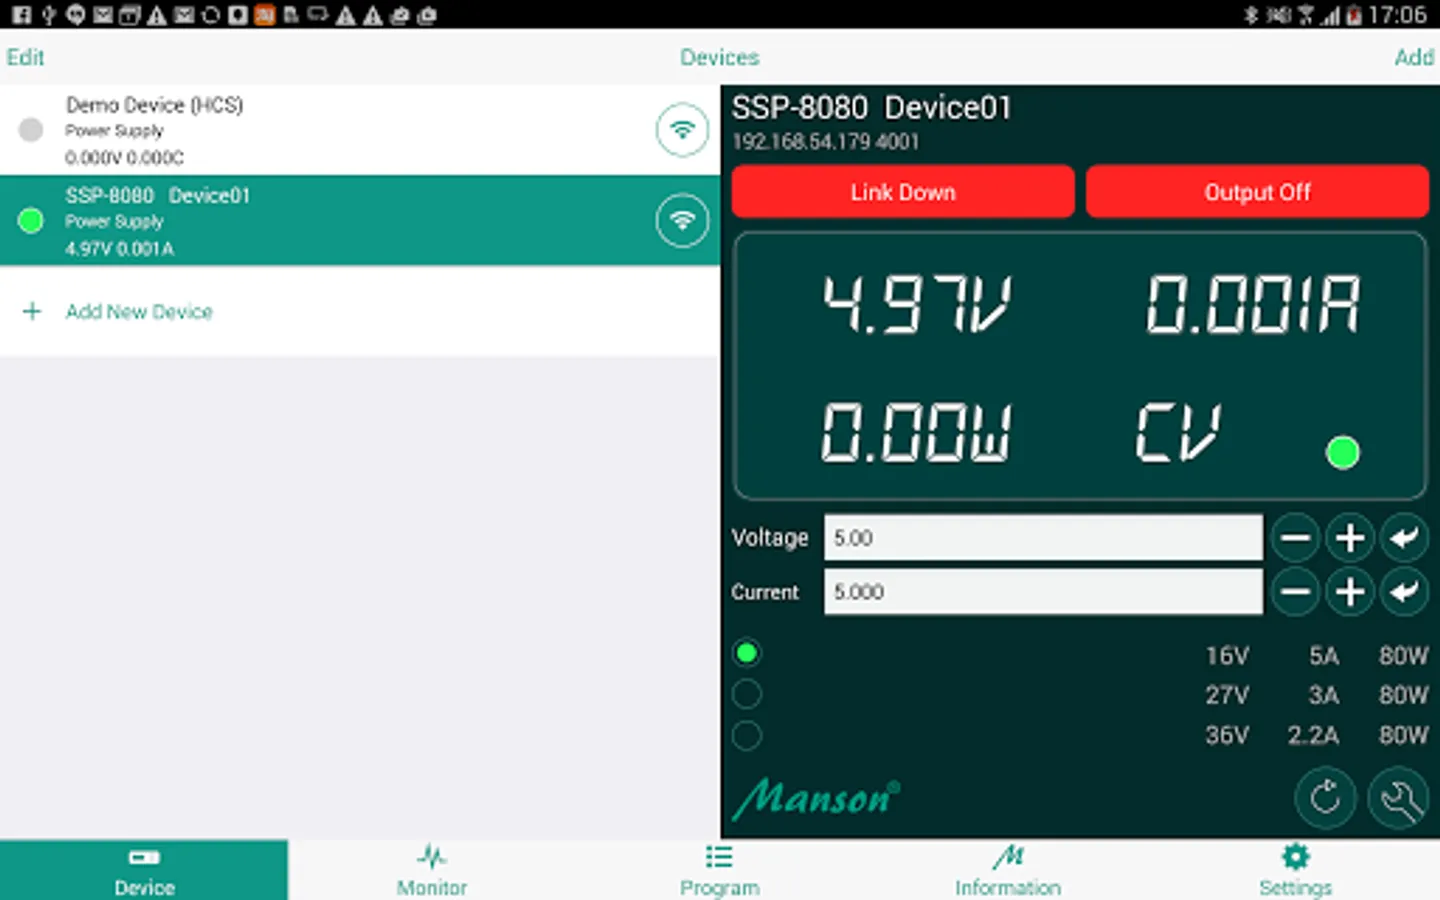This screenshot has width=1440, height=900.
Task: Confirm current with the enter arrow icon
Action: pyautogui.click(x=1404, y=592)
